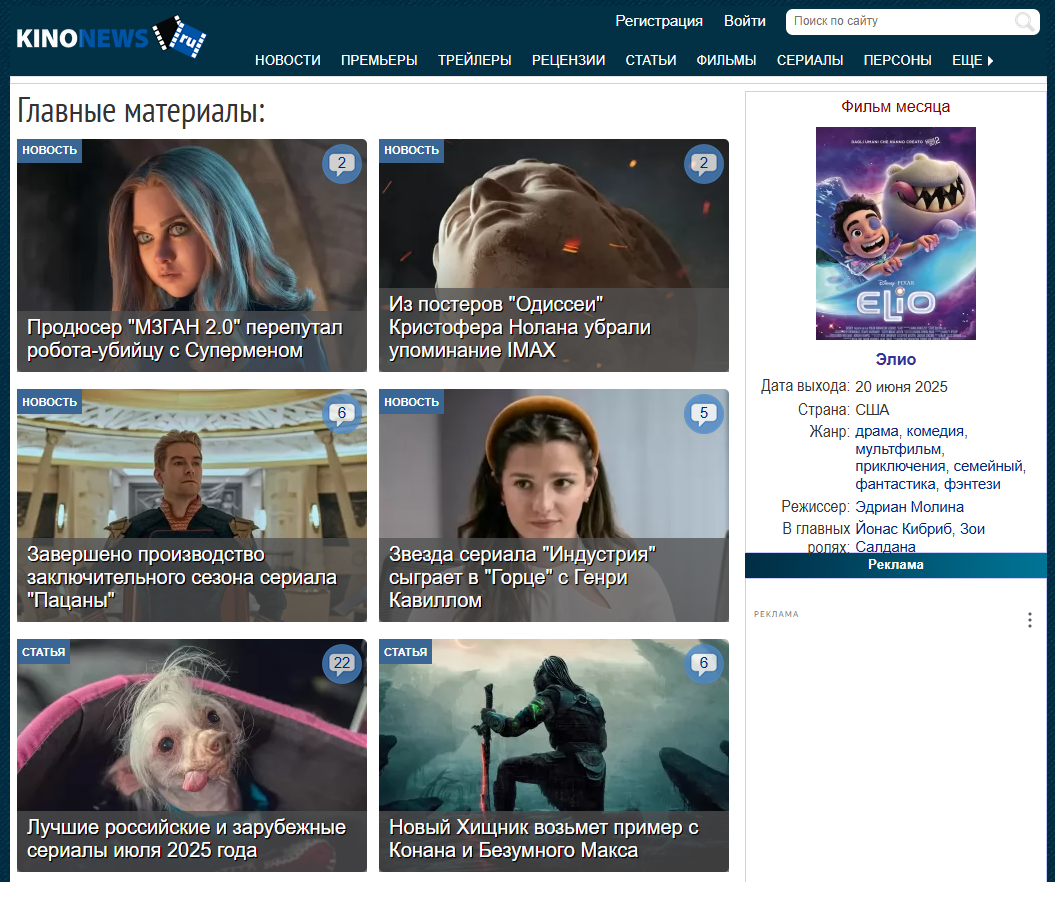Image resolution: width=1055 pixels, height=897 pixels.
Task: Open headline about "Горец" with Henry Cavill
Action: (522, 577)
